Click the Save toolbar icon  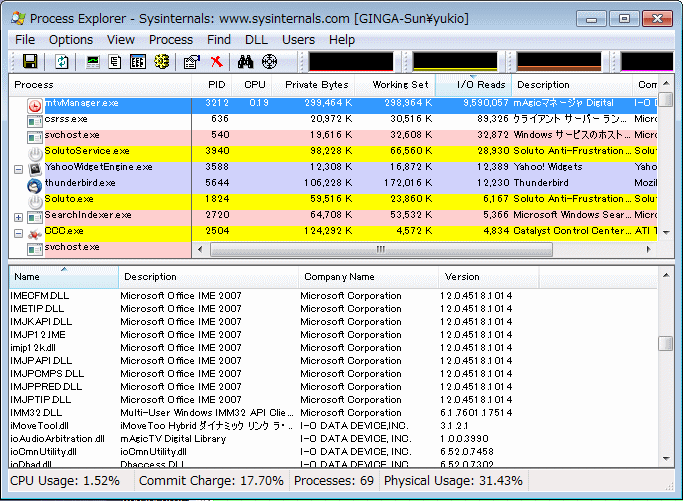click(29, 62)
